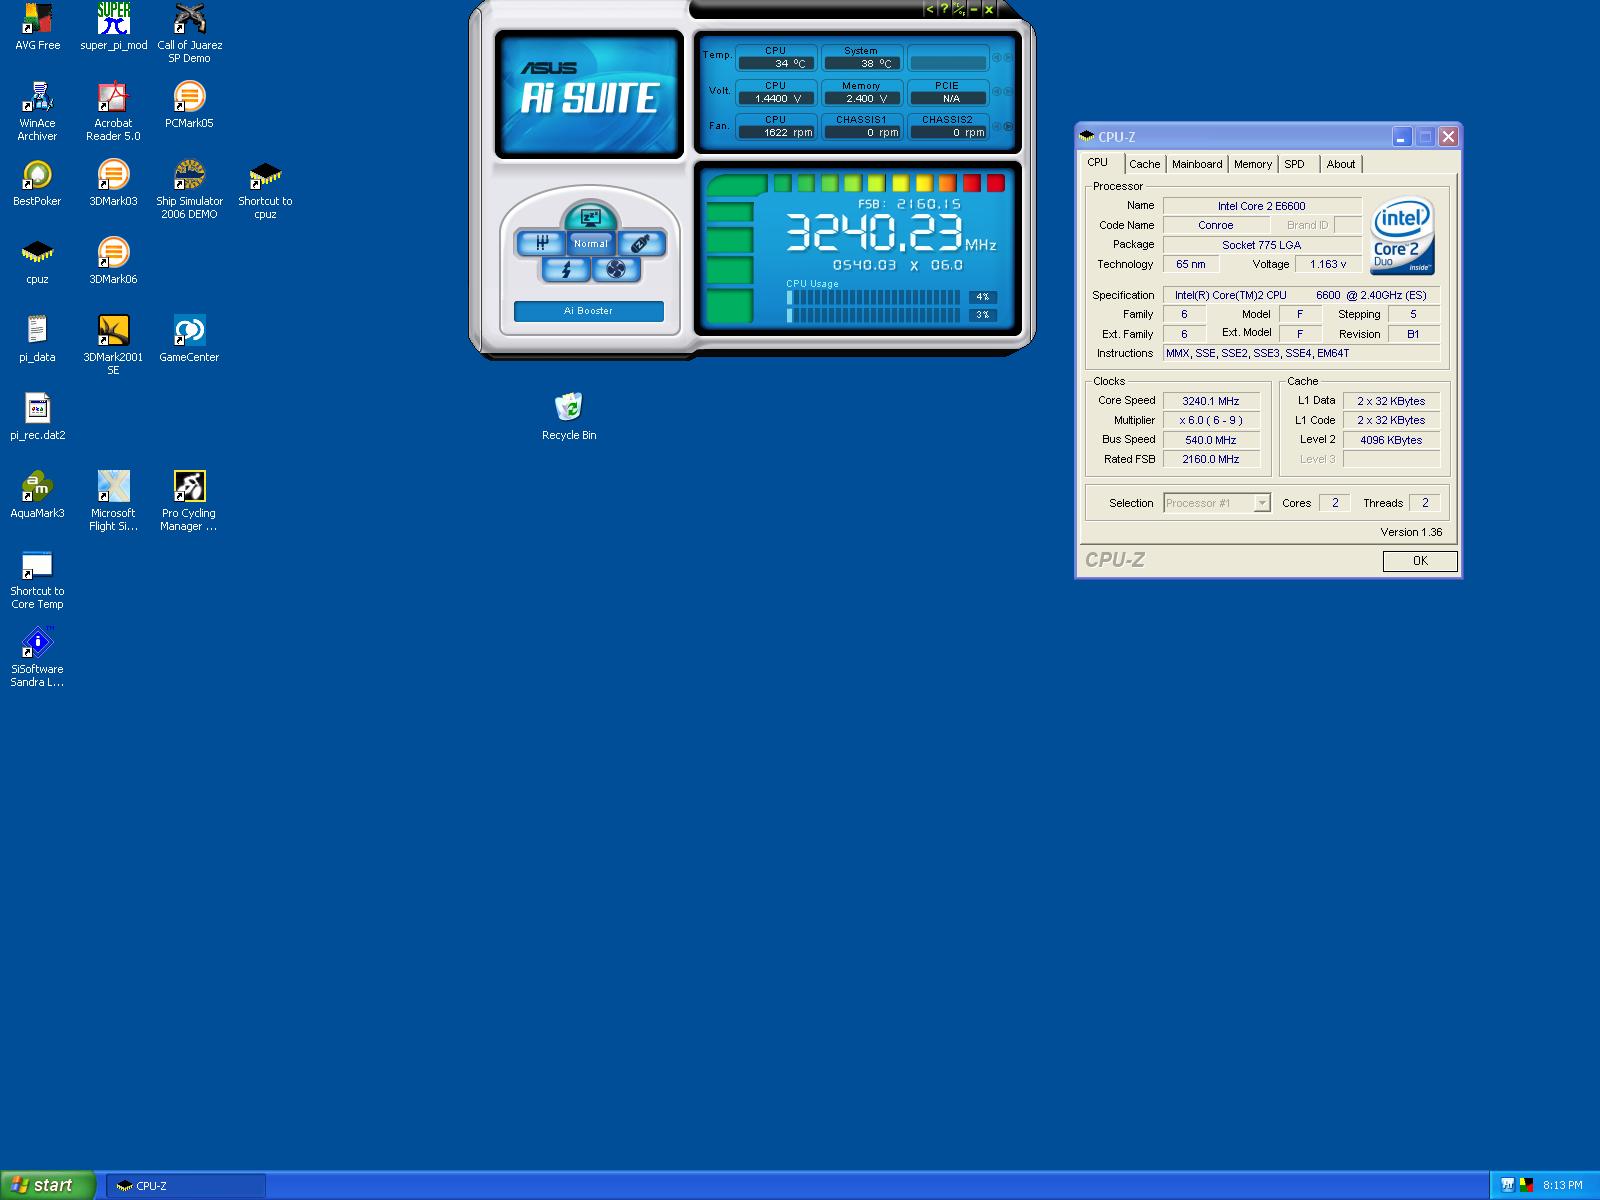Click the CPU voltage readout 1.4400 V
The image size is (1600, 1200).
point(776,98)
